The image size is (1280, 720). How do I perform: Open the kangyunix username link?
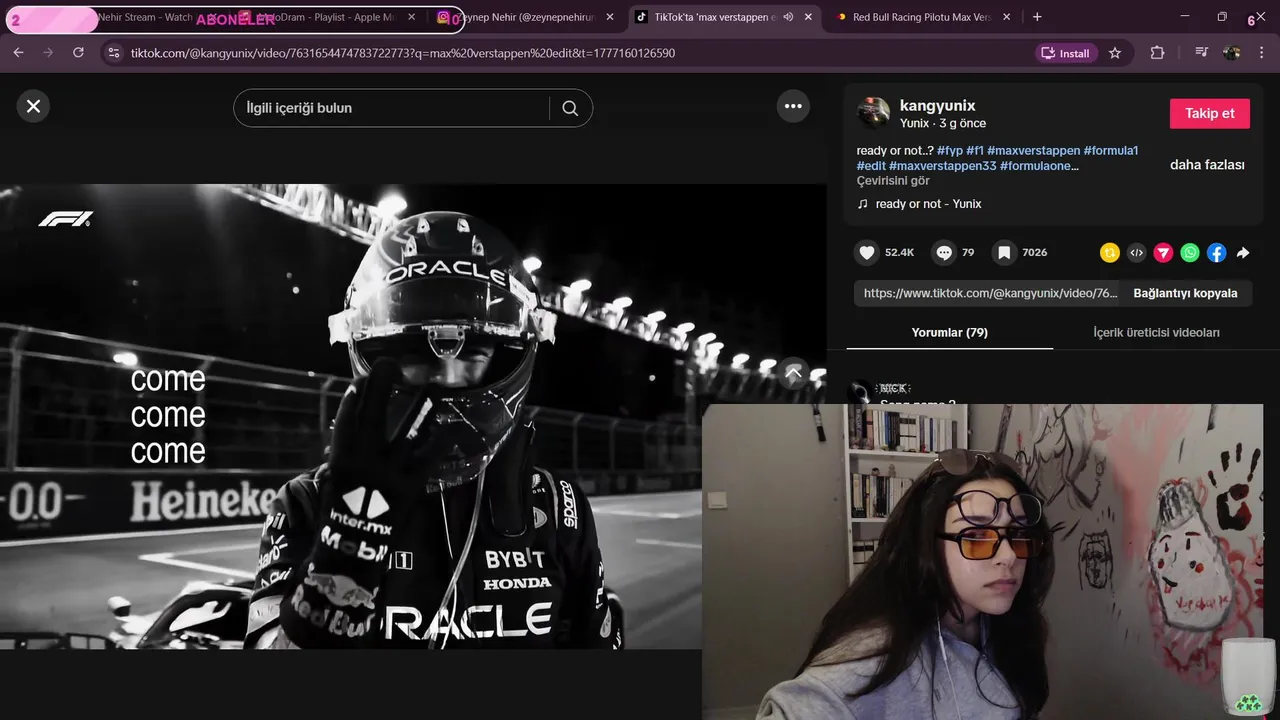click(937, 105)
